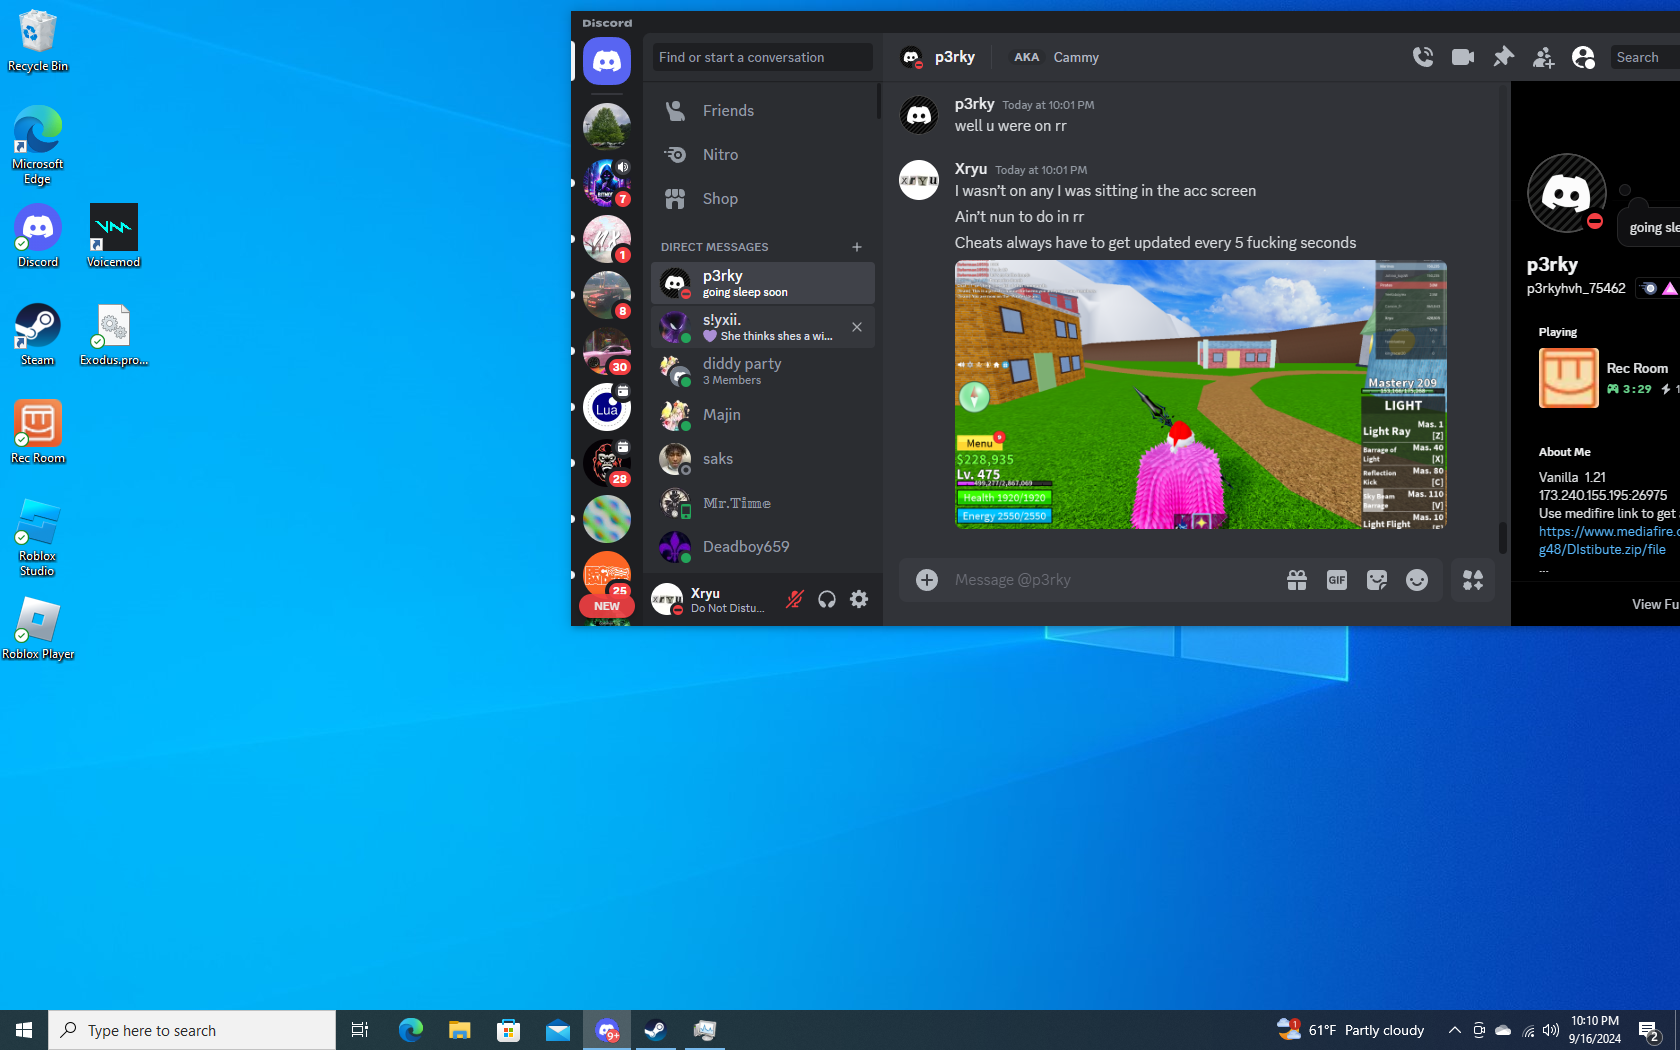Open Task View on the taskbar
This screenshot has height=1050, width=1680.
click(x=360, y=1030)
